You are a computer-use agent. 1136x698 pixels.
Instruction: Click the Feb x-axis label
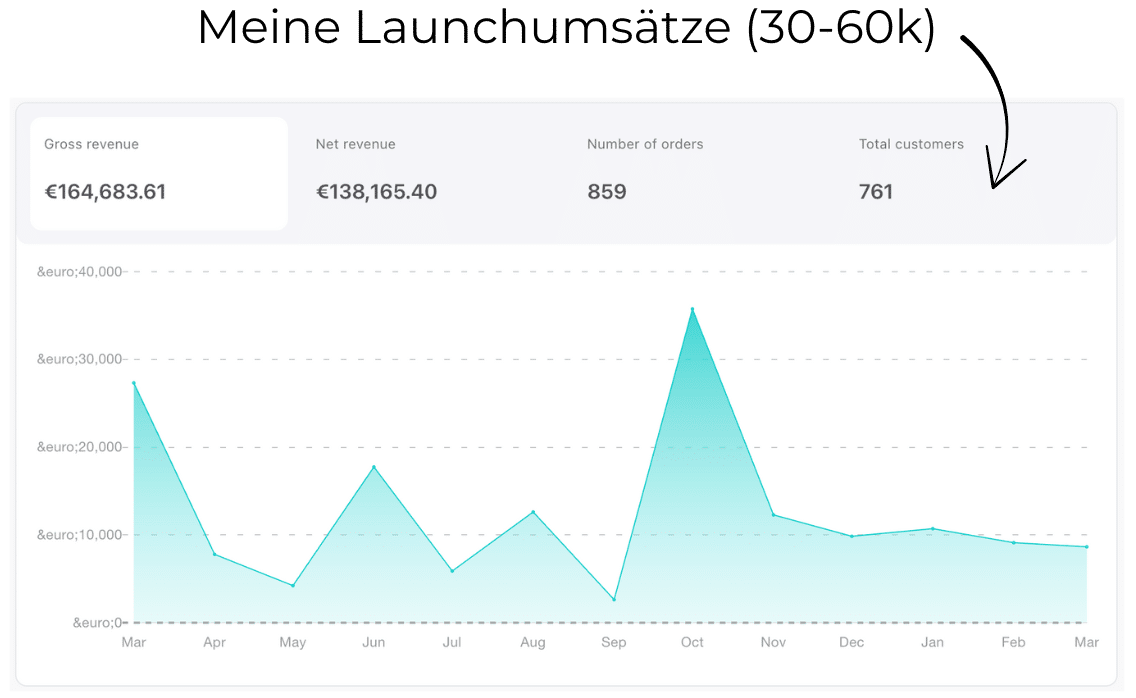click(1013, 642)
